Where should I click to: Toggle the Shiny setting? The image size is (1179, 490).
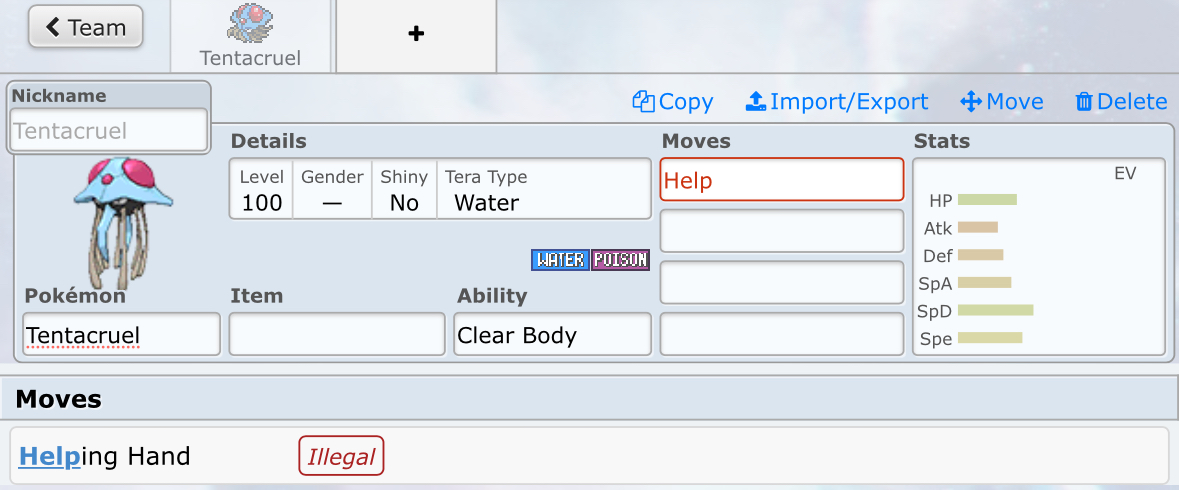[x=404, y=191]
